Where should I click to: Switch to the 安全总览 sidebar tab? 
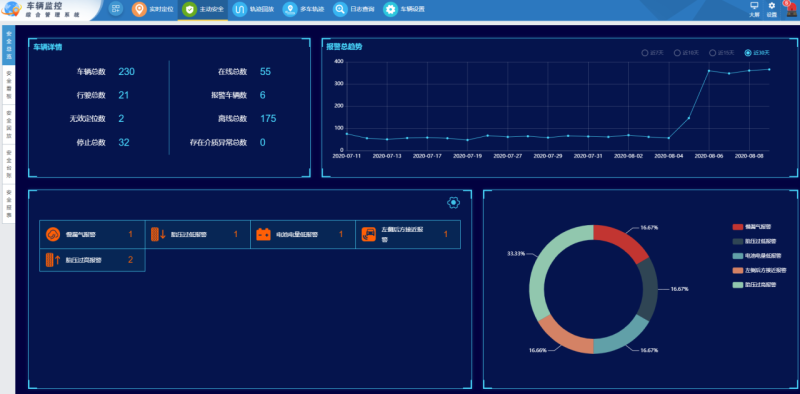9,44
